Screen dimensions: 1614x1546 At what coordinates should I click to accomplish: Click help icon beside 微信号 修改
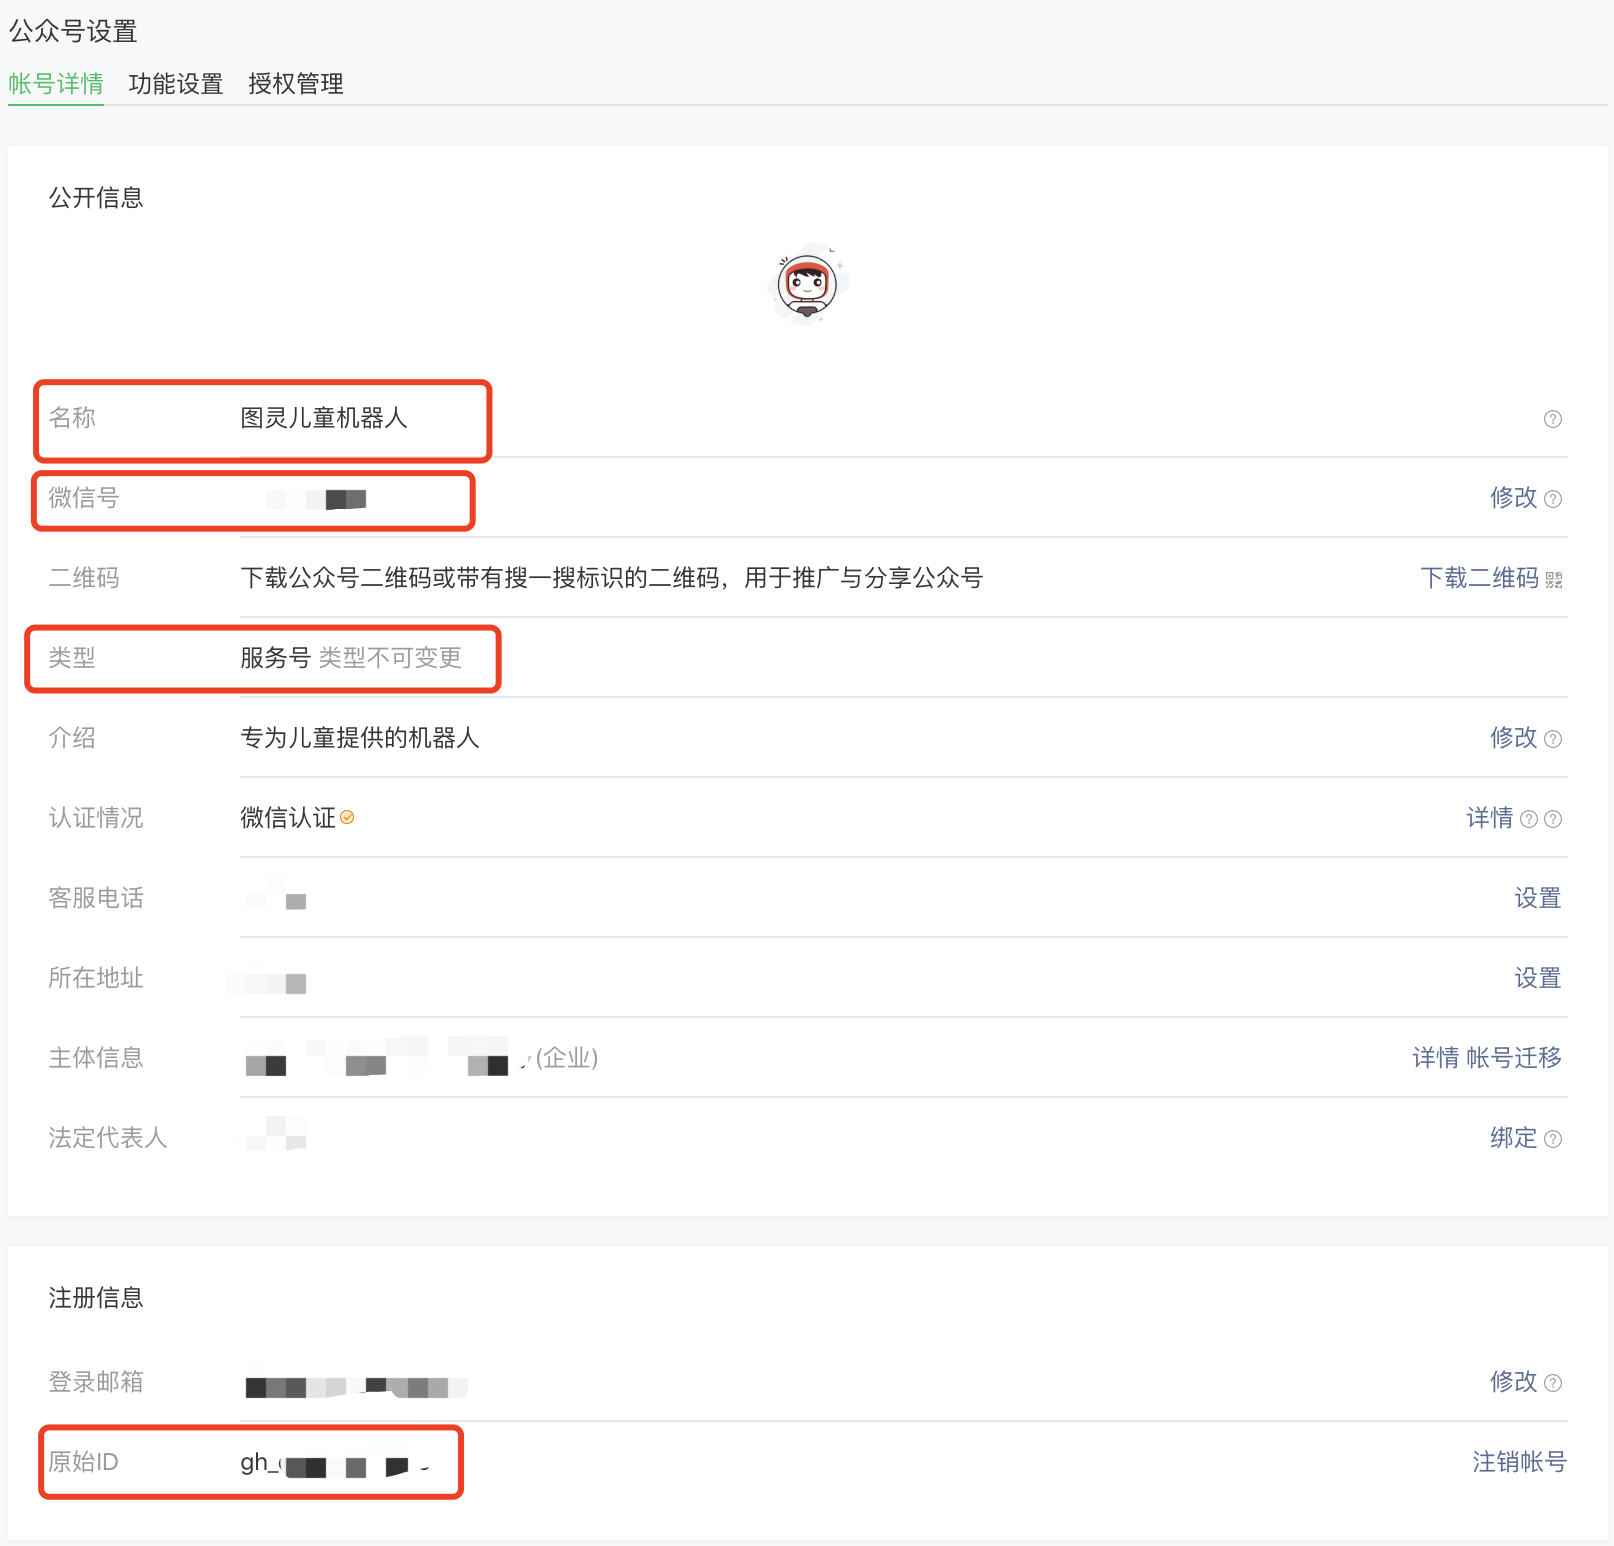[x=1552, y=499]
